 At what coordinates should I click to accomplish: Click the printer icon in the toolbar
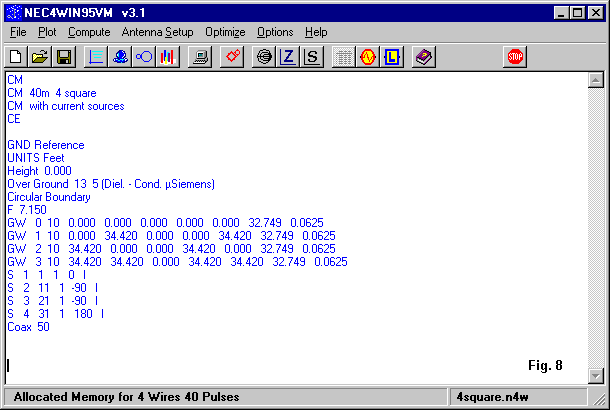point(200,57)
